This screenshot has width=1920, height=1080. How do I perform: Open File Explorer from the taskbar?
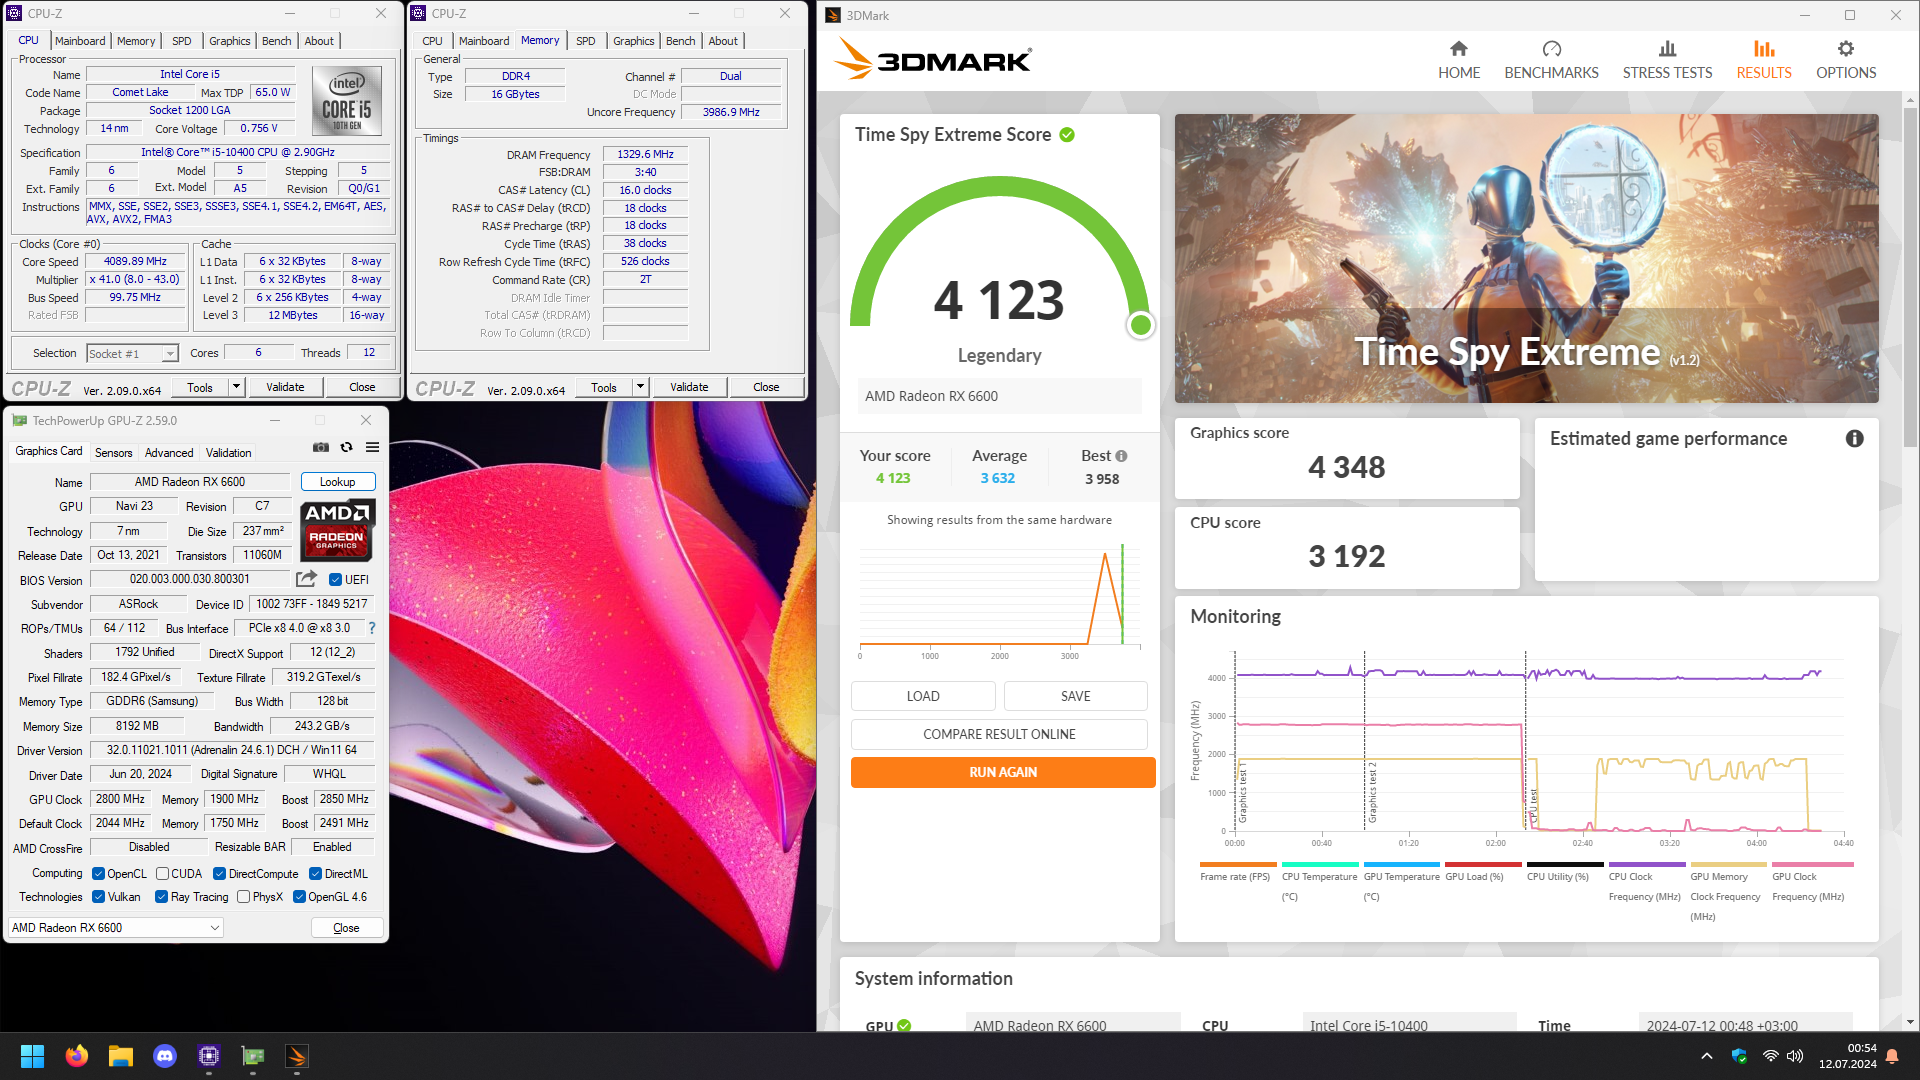[121, 1056]
